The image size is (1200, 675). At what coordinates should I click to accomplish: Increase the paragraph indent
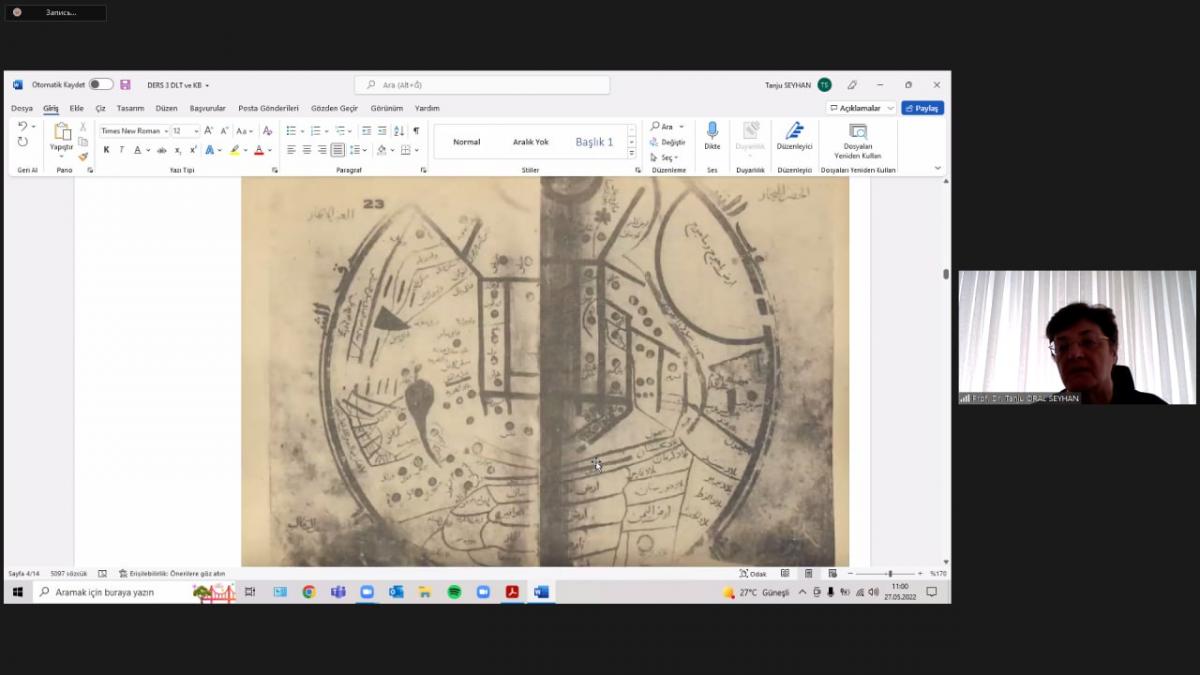[382, 131]
